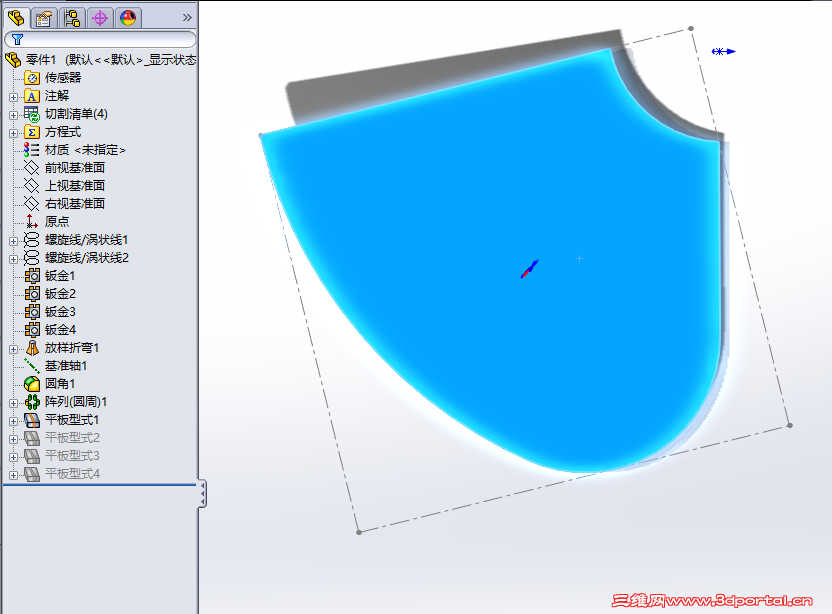This screenshot has height=614, width=832.
Task: Select the 零件1 root part icon
Action: pos(13,59)
